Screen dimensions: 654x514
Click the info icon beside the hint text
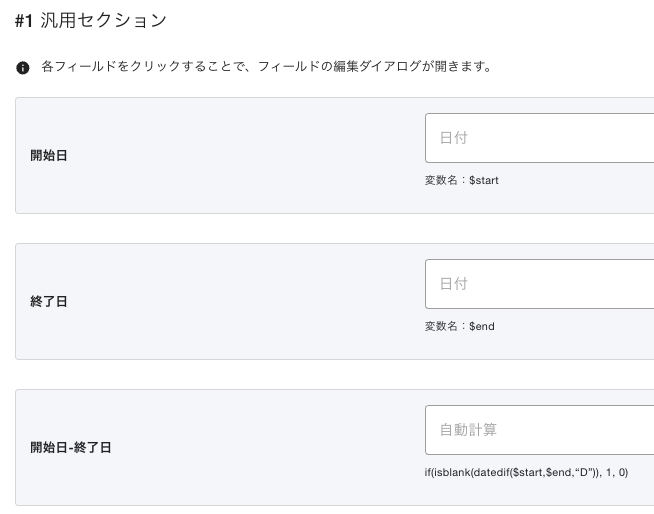(x=23, y=67)
